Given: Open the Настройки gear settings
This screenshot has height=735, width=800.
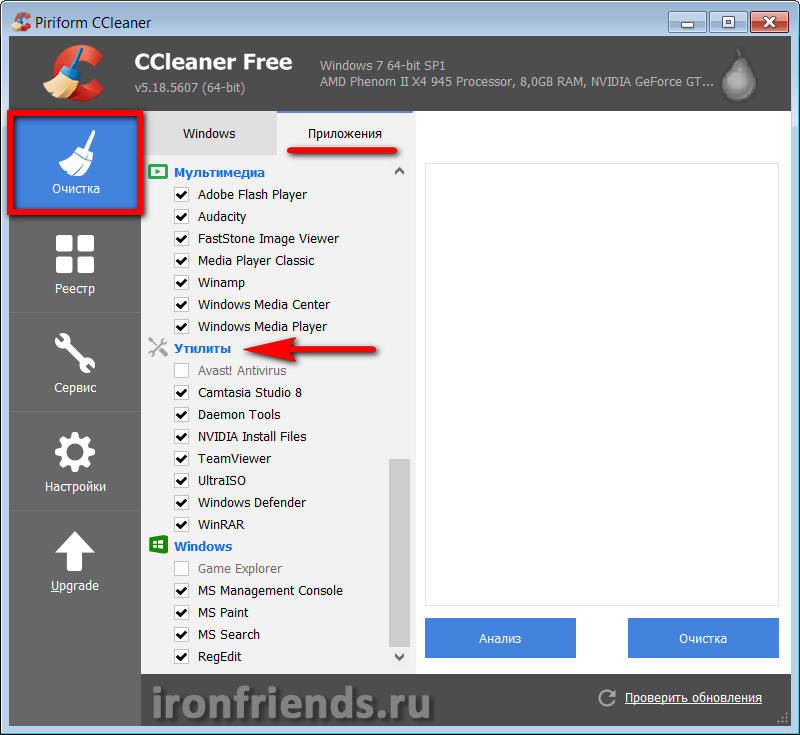Looking at the screenshot, I should tap(75, 461).
